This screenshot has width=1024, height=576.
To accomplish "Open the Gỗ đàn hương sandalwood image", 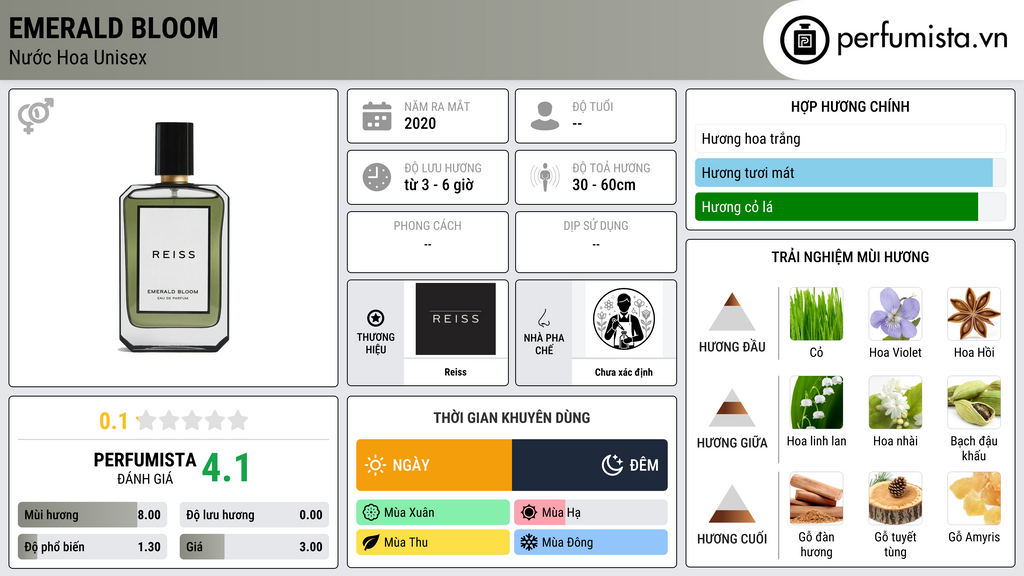I will (x=816, y=498).
